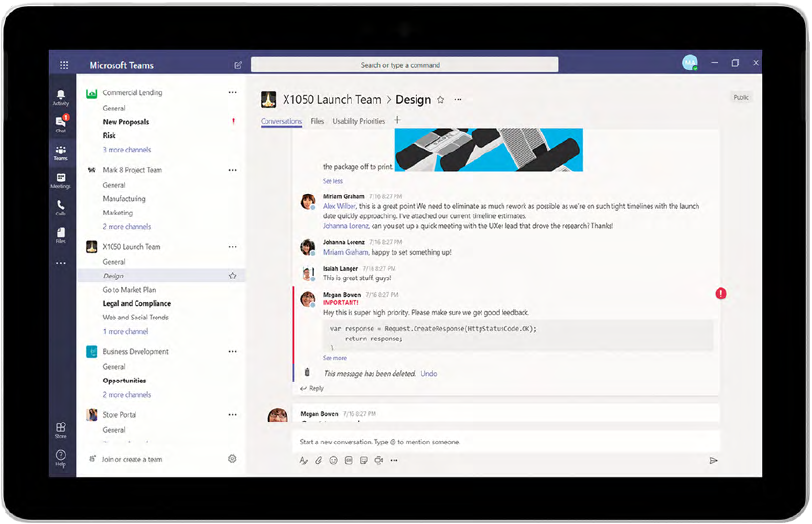Open Web and Social Trends channel
The image size is (812, 524).
pyautogui.click(x=135, y=317)
